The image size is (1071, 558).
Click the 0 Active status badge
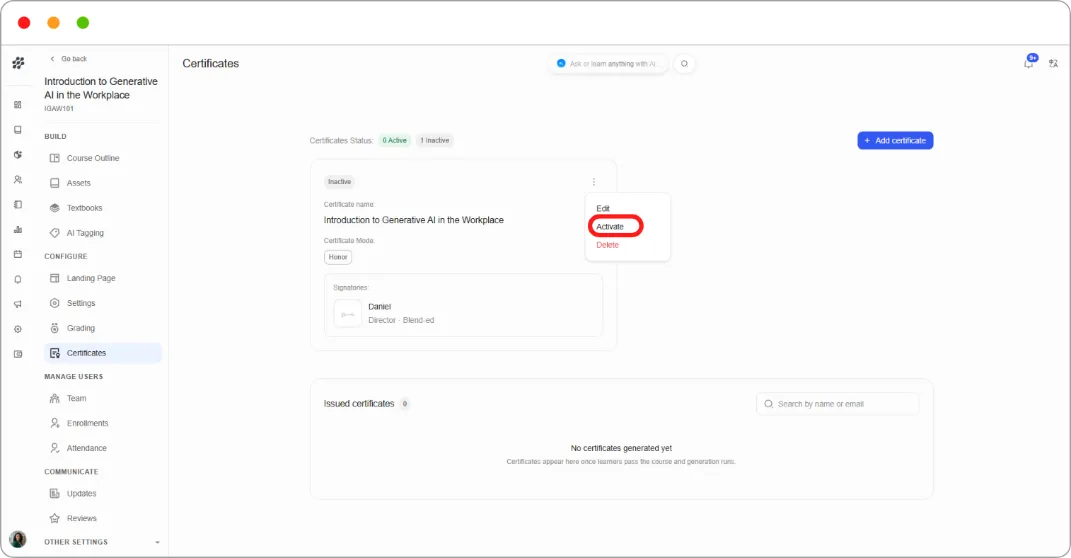tap(395, 141)
